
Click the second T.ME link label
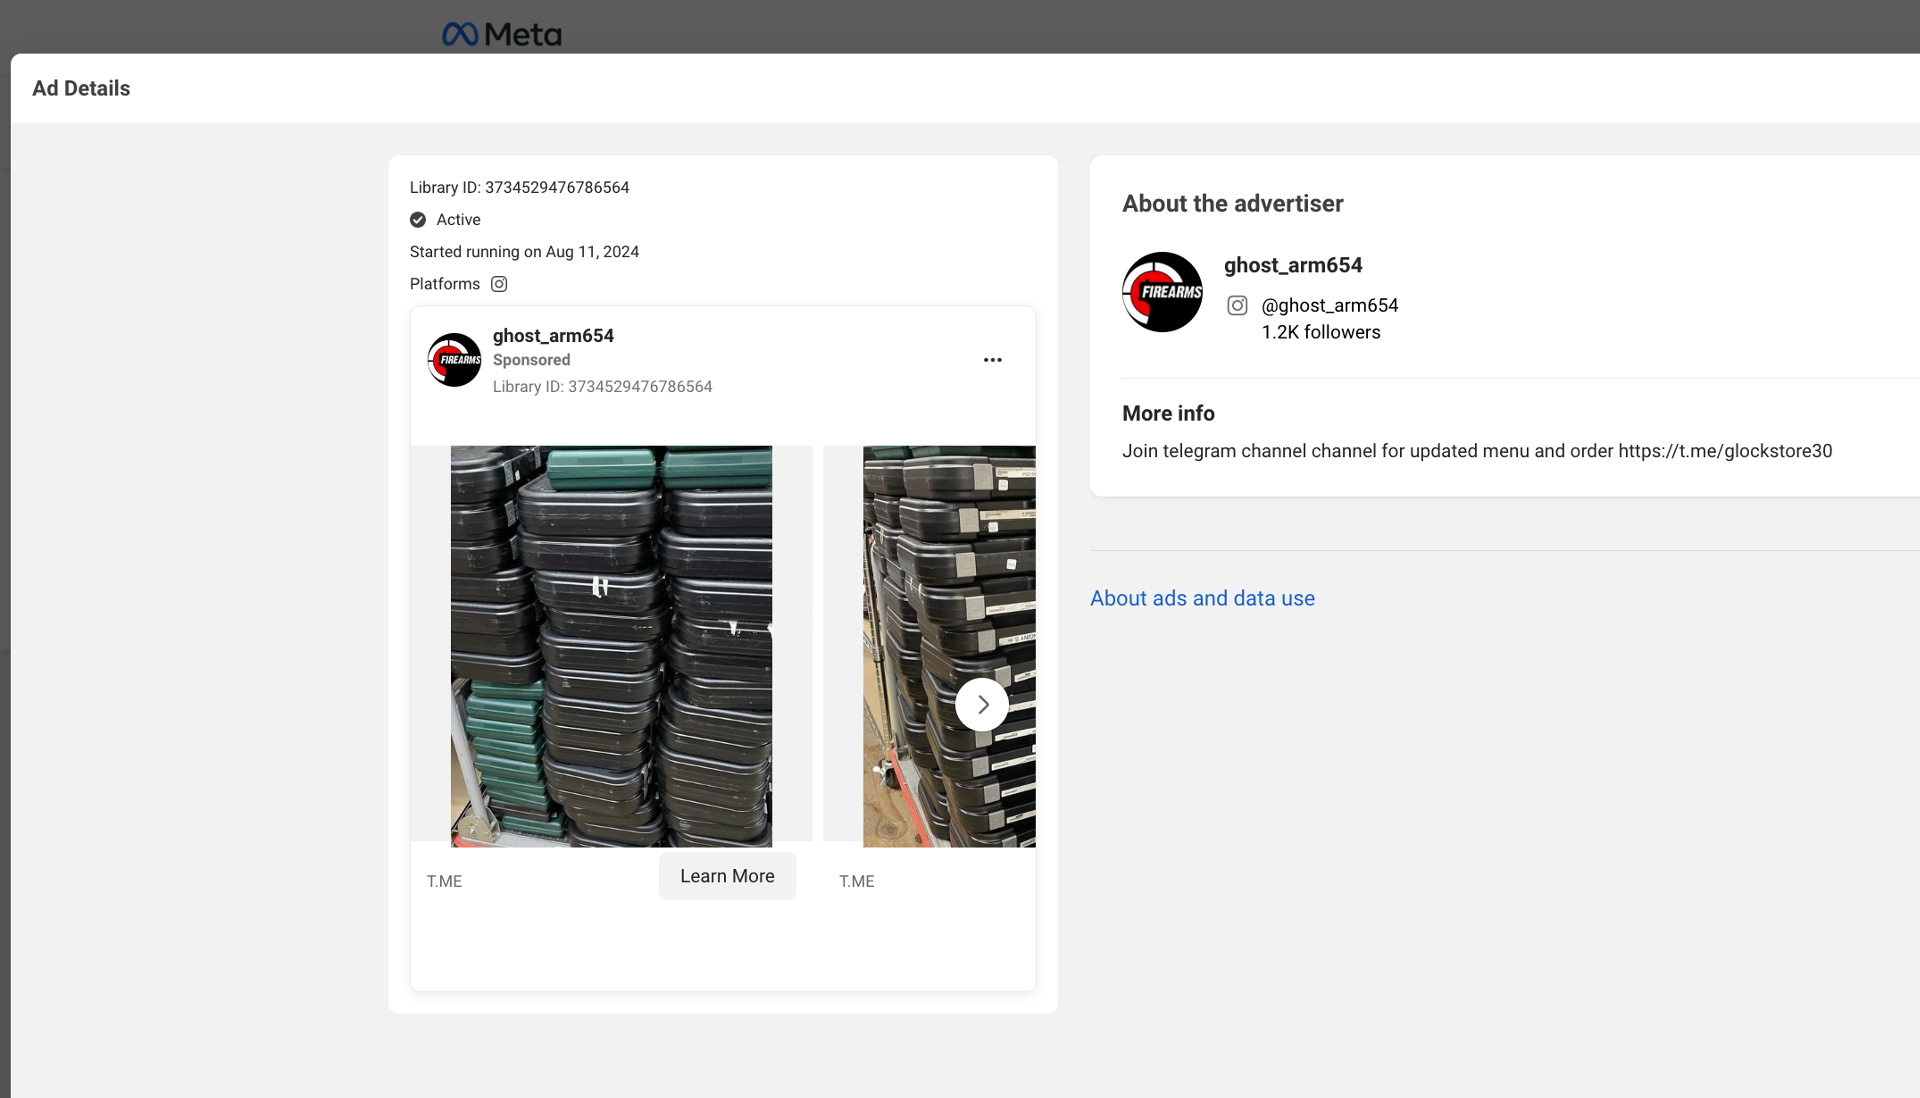[856, 881]
